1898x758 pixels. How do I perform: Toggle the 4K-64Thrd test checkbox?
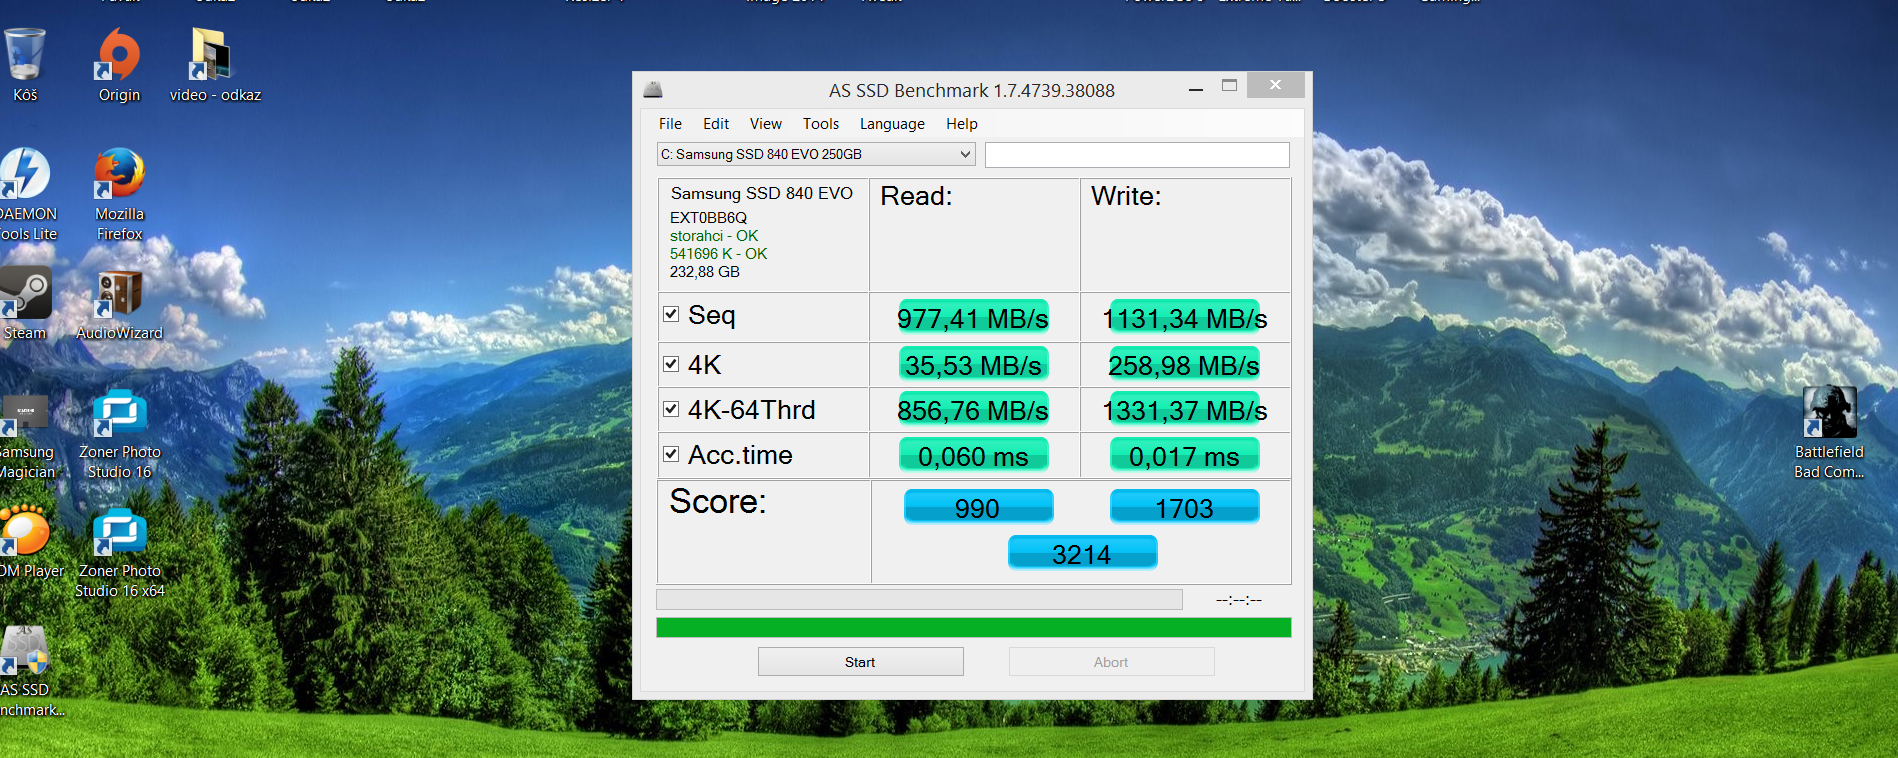coord(671,409)
